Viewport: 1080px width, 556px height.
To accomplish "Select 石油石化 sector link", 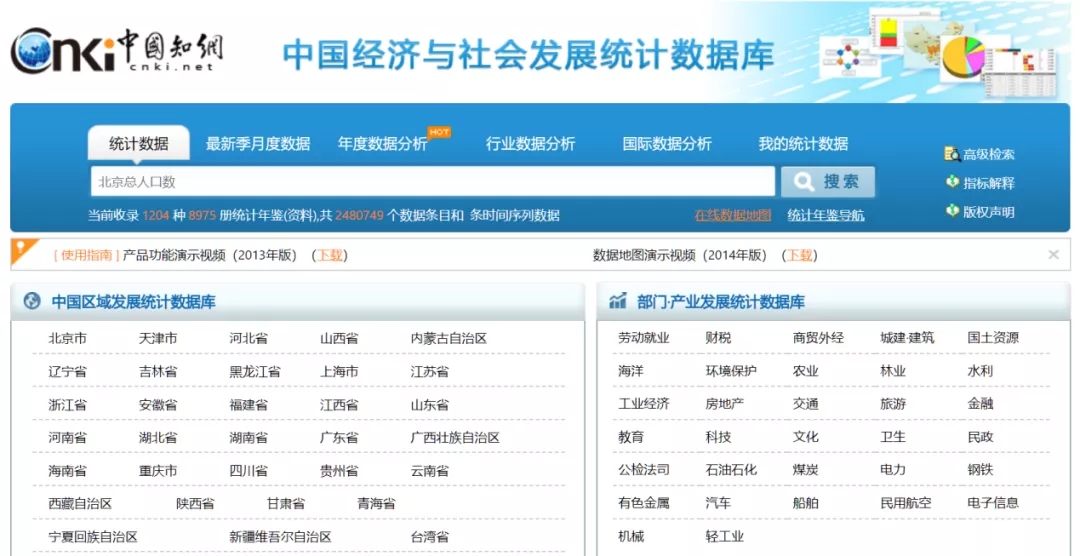I will point(731,470).
